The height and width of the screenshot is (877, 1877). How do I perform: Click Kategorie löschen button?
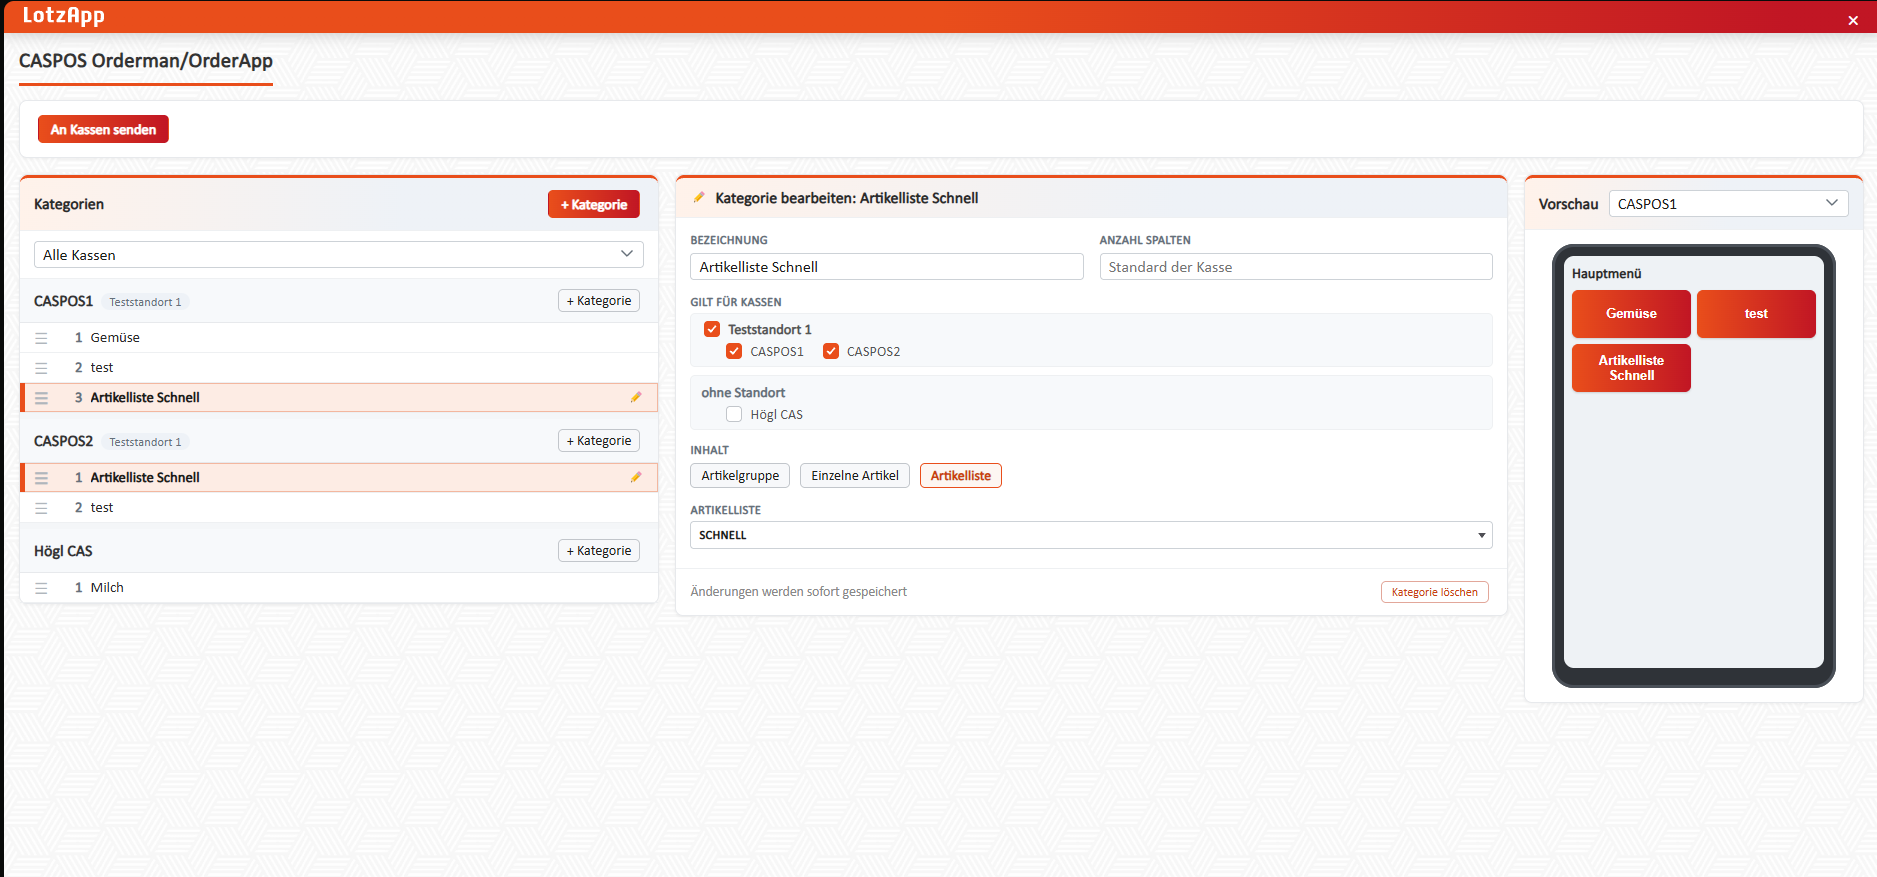click(x=1435, y=592)
